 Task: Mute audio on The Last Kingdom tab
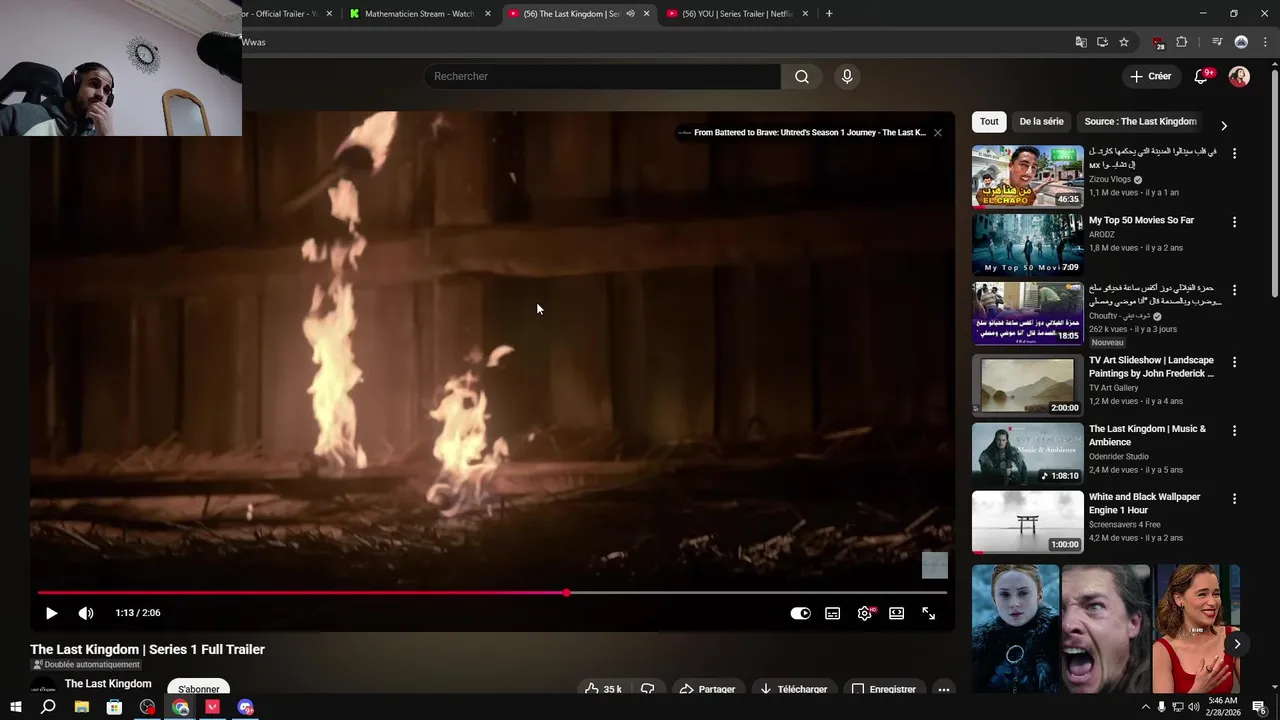630,14
